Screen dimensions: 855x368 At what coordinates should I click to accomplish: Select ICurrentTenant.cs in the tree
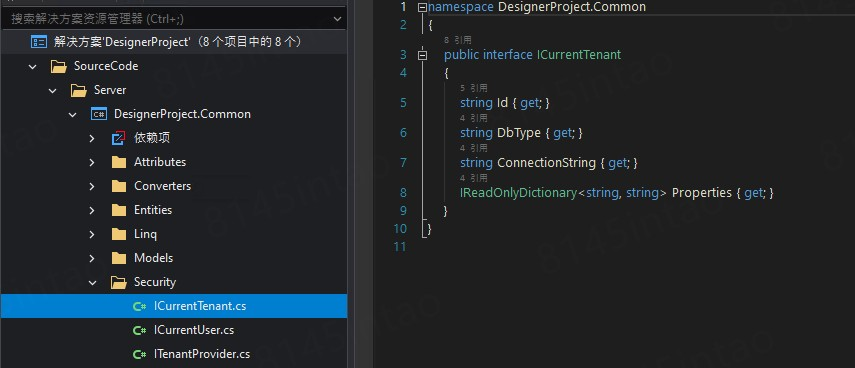click(173, 306)
